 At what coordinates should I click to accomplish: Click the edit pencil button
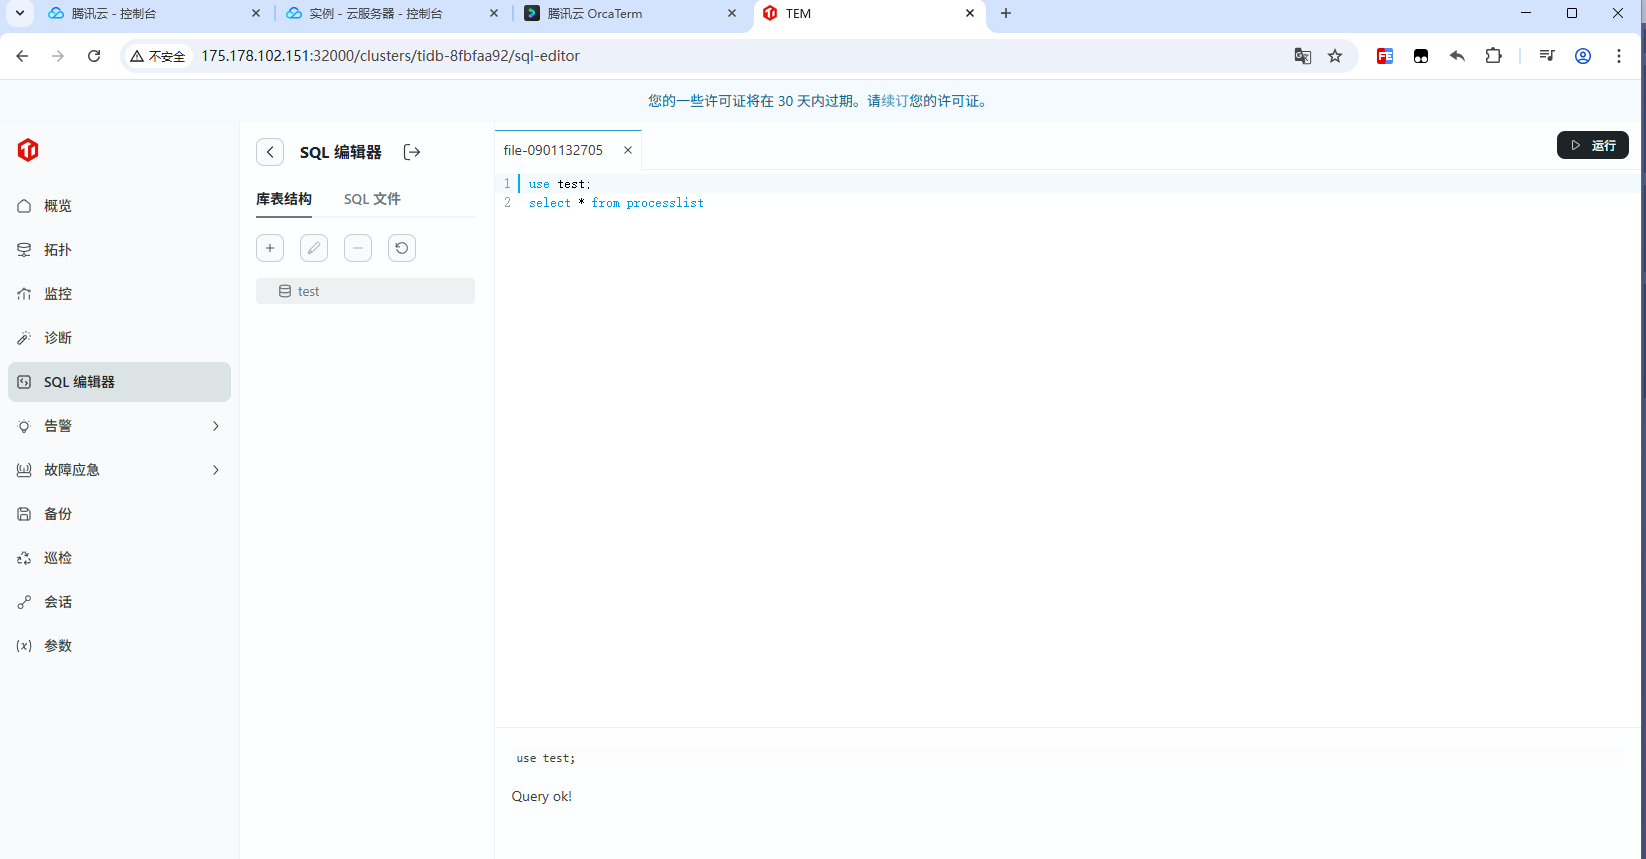pyautogui.click(x=314, y=248)
